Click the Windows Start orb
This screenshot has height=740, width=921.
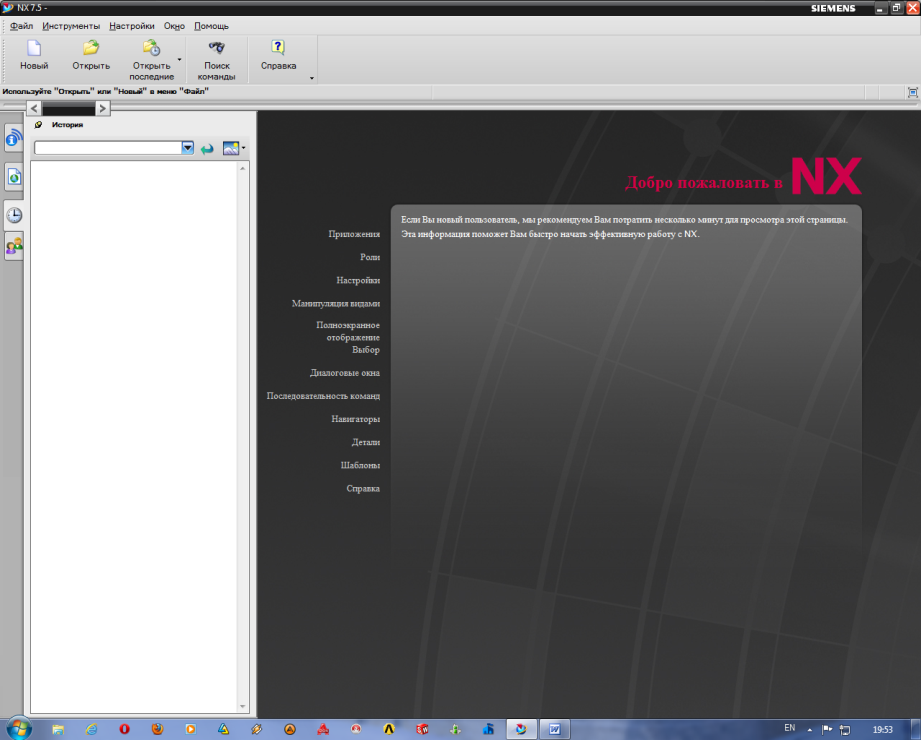pyautogui.click(x=19, y=729)
